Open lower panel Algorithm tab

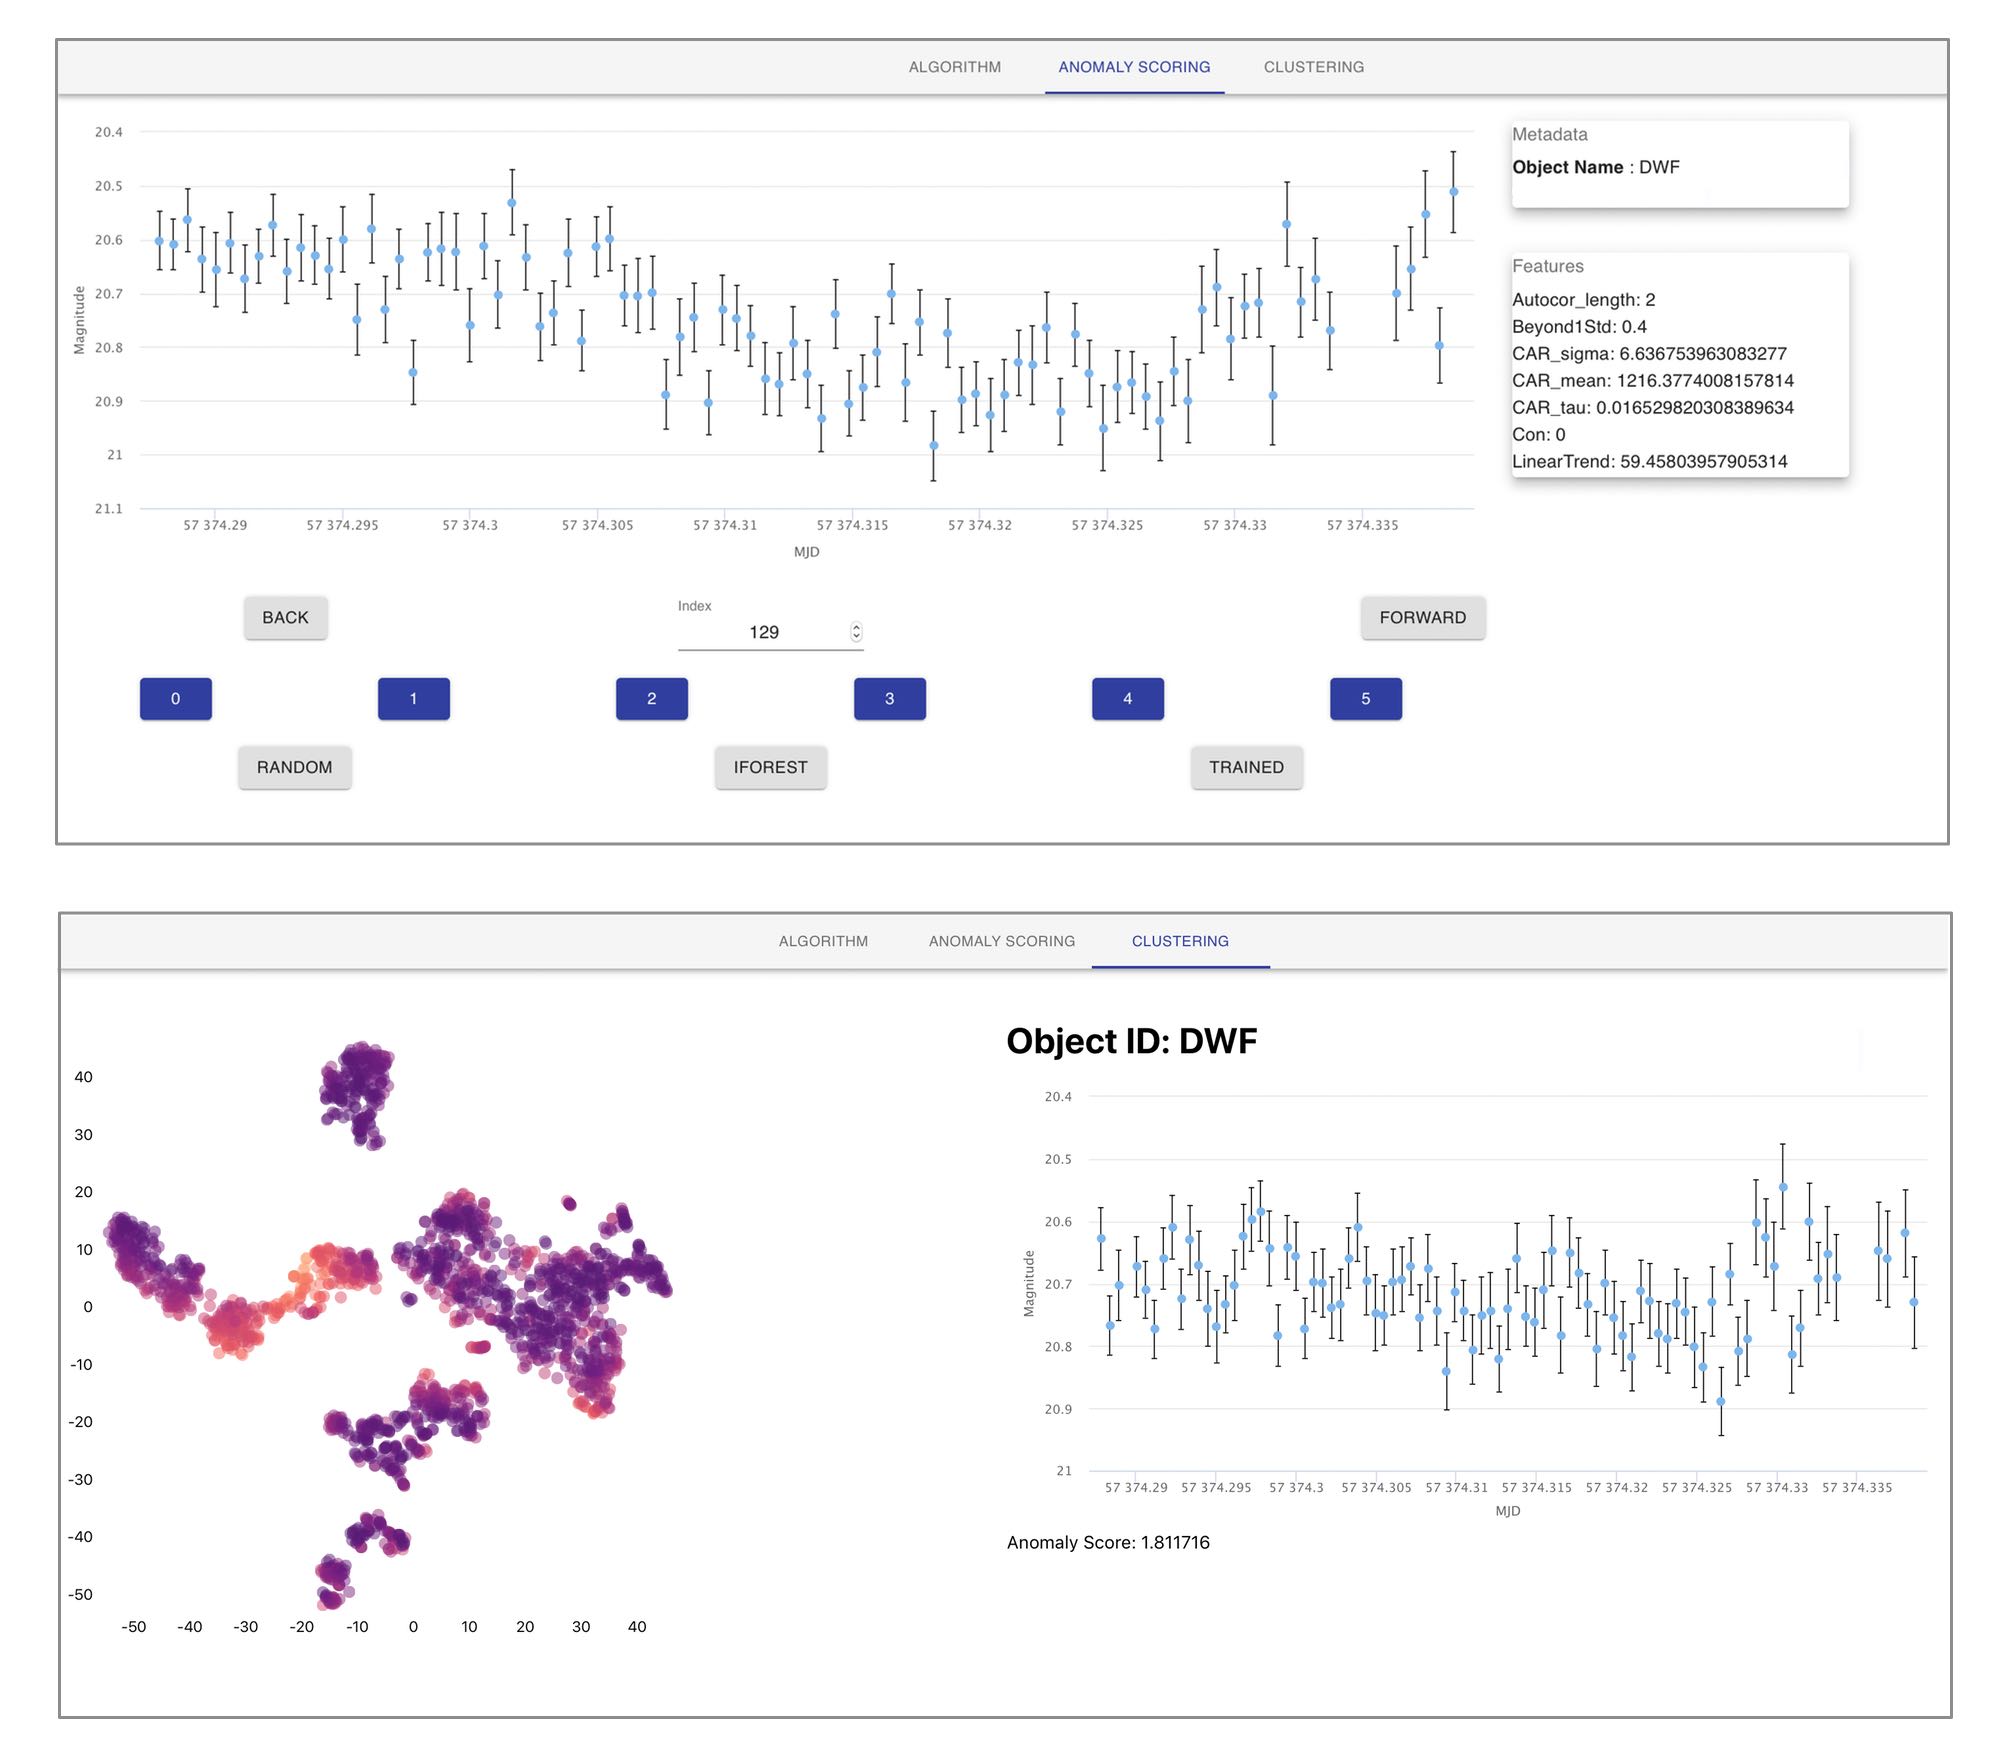[823, 941]
